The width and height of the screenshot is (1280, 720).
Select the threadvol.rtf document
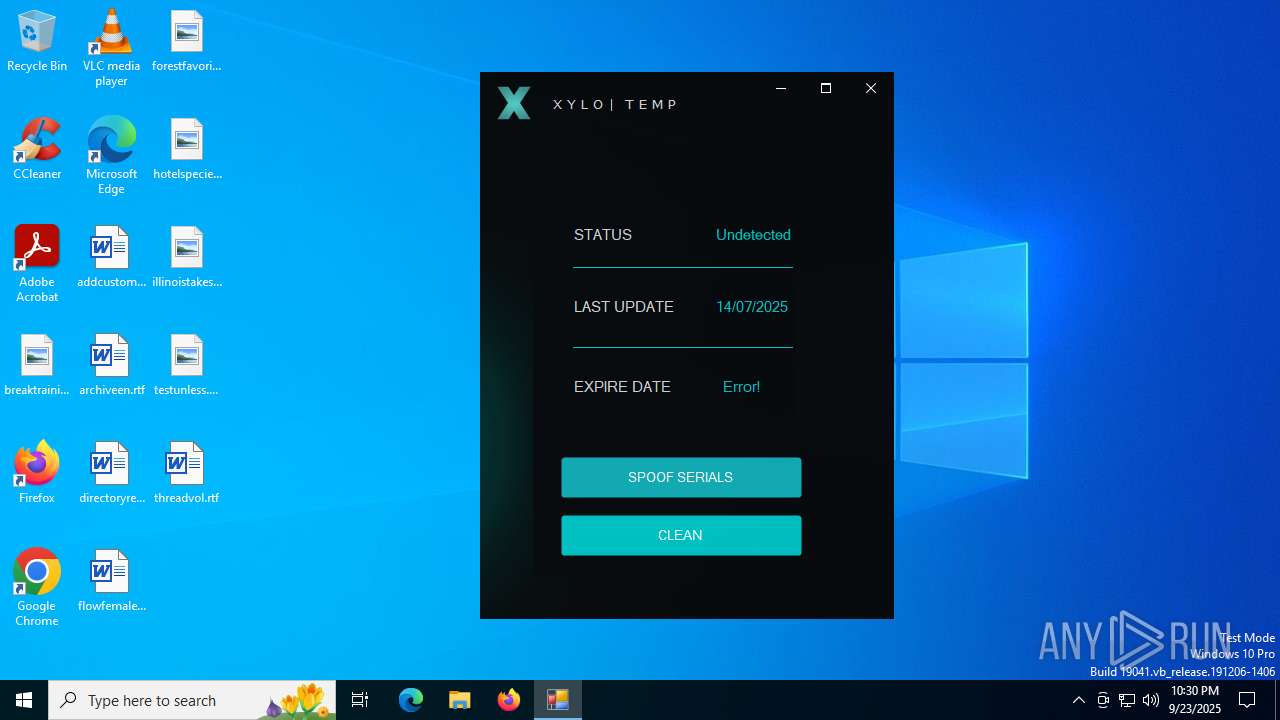(186, 473)
